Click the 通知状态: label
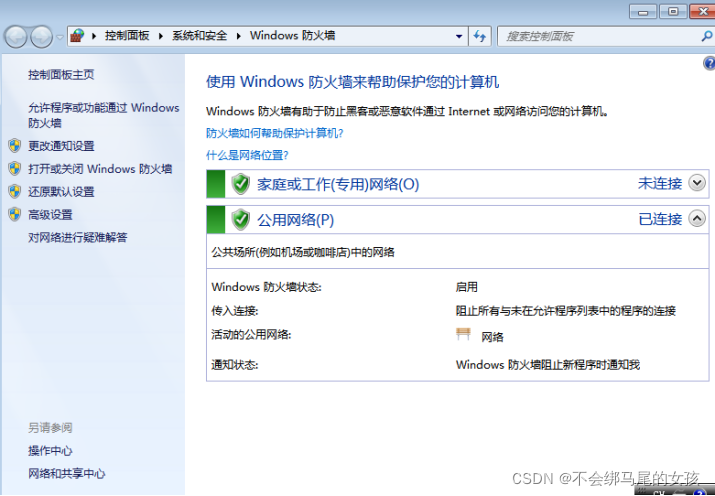 click(x=234, y=365)
